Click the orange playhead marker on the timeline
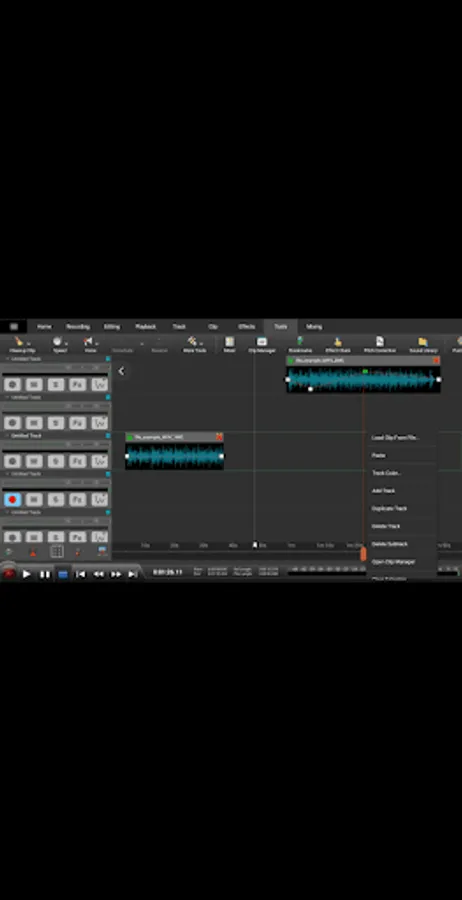This screenshot has height=900, width=462. pos(363,554)
